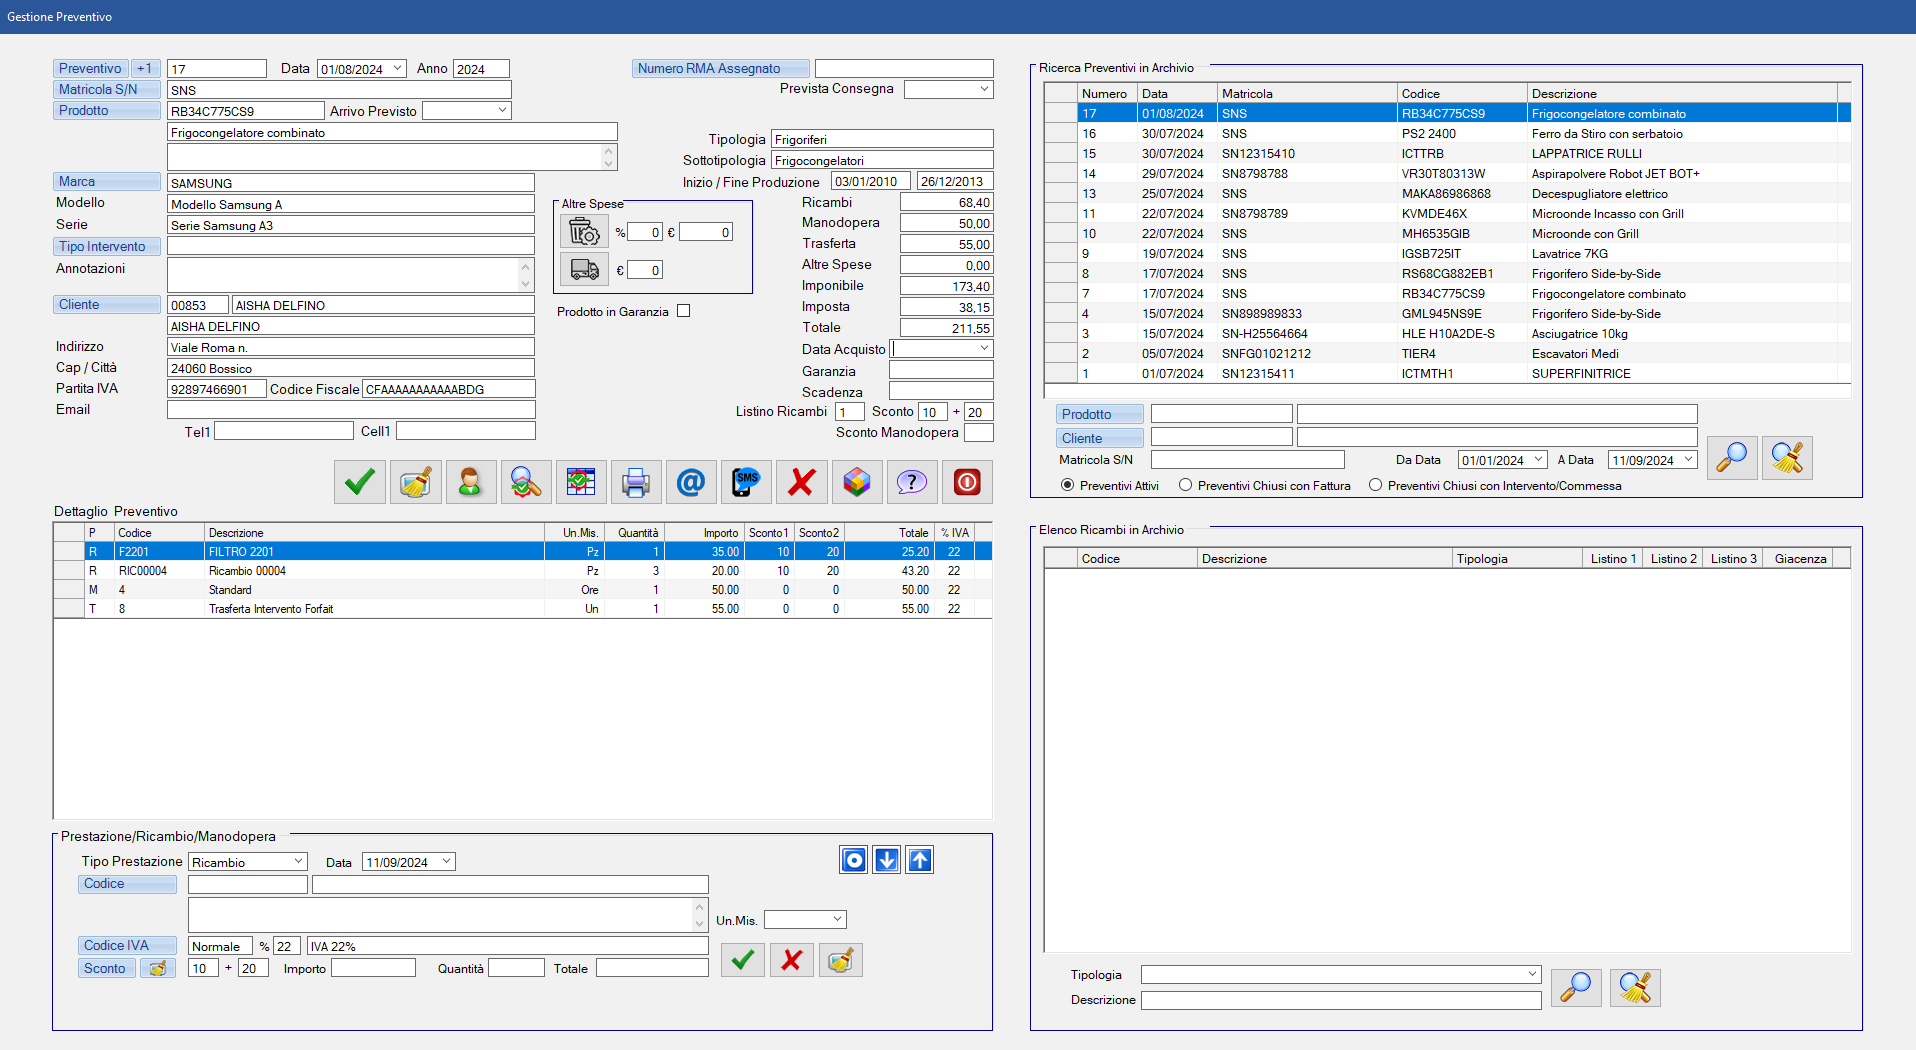Click the blue @ email icon
Viewport: 1916px width, 1050px height.
pos(691,483)
